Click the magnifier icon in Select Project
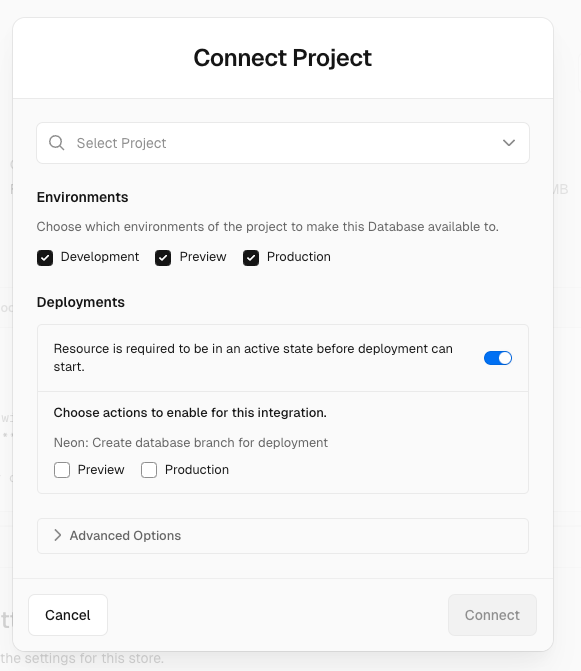This screenshot has height=671, width=581. 56,143
